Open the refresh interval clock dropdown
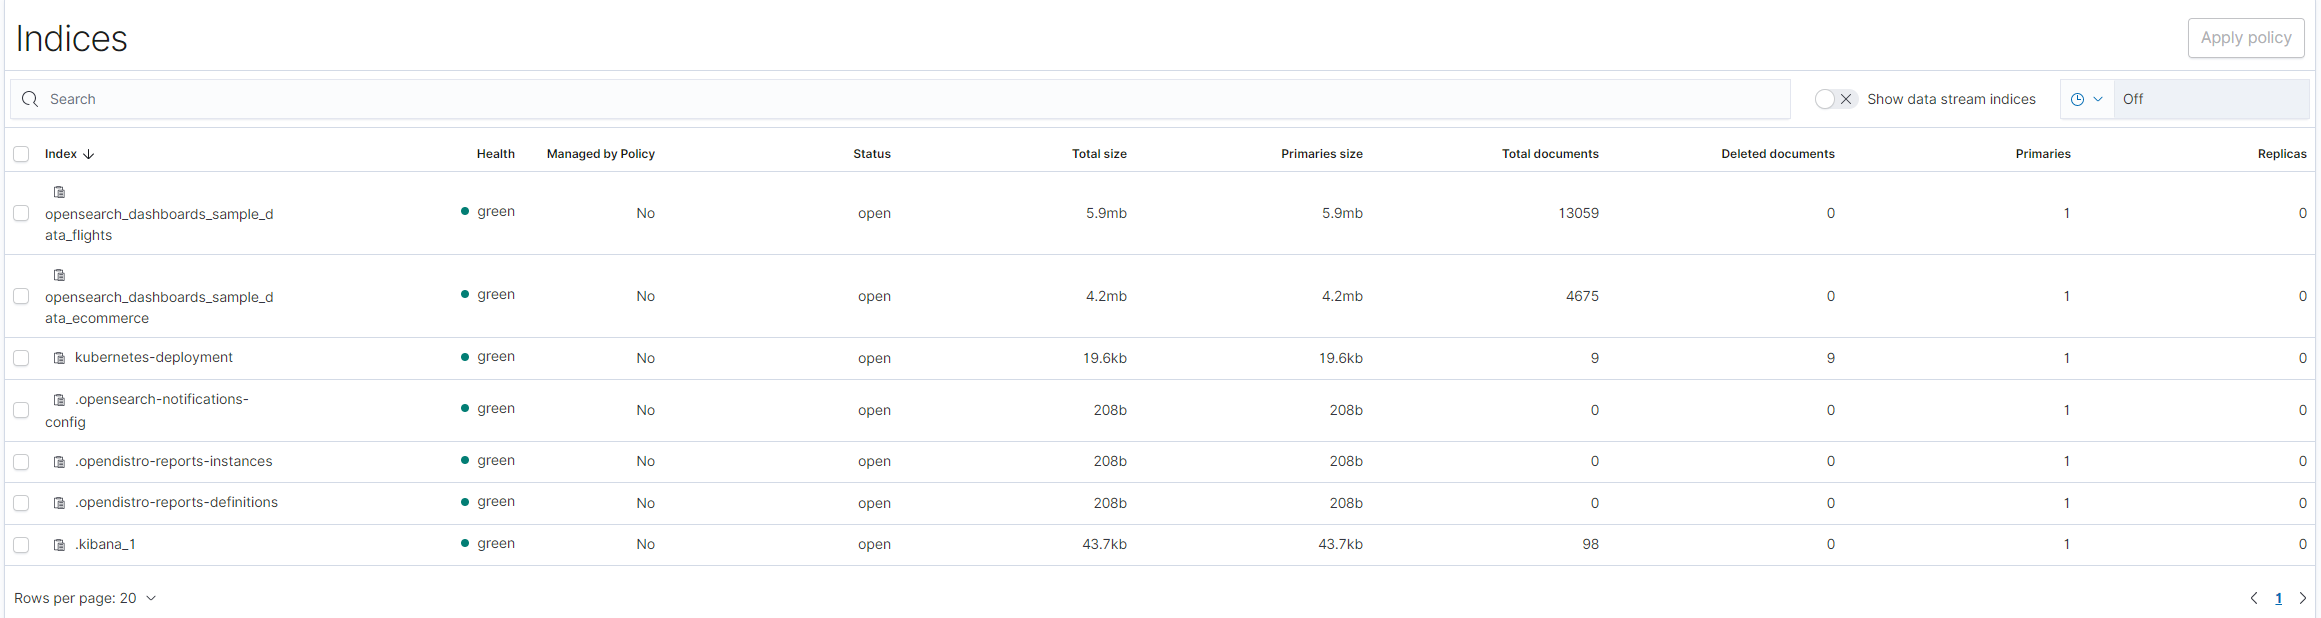Screen dimensions: 2321x618 point(2087,99)
